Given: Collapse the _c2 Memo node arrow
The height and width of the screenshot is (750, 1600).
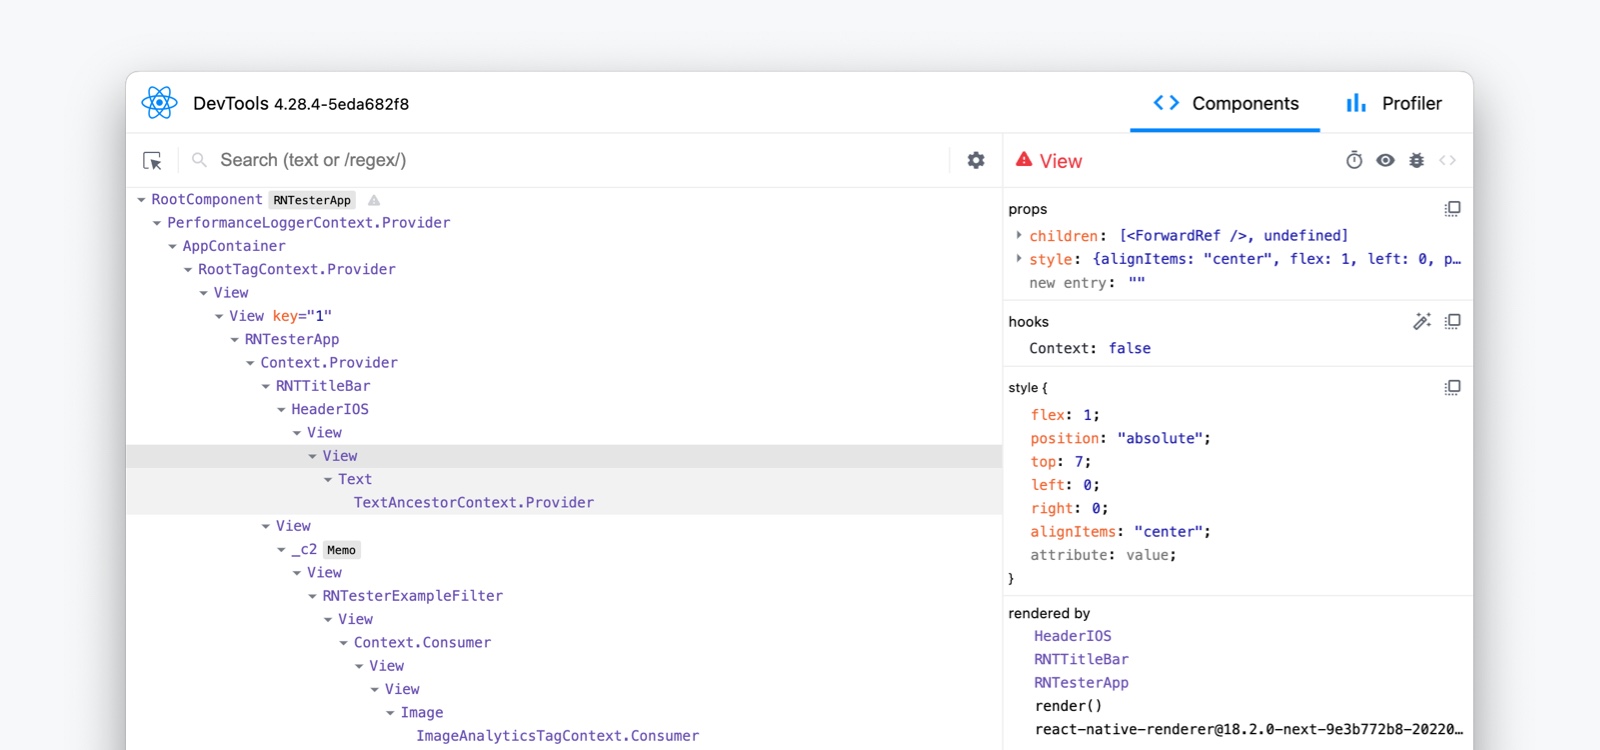Looking at the screenshot, I should click(x=282, y=550).
